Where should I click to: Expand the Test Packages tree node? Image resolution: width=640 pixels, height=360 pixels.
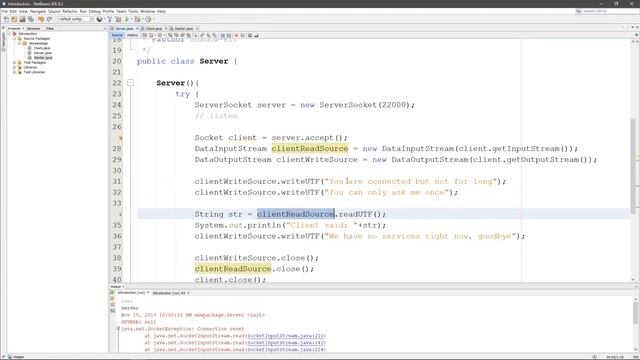click(x=14, y=62)
